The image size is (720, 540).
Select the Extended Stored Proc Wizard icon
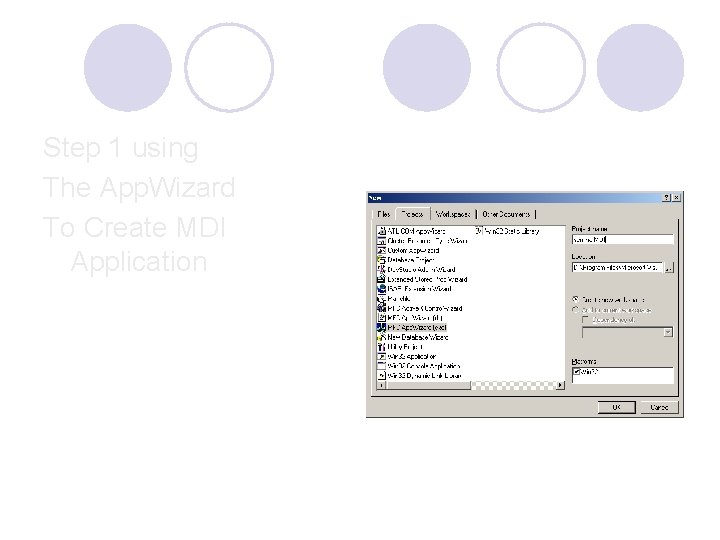381,279
